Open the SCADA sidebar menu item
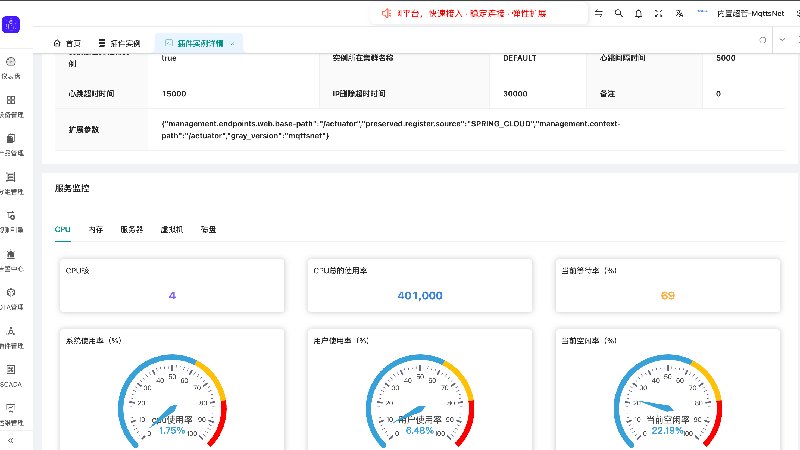800x450 pixels. point(11,375)
